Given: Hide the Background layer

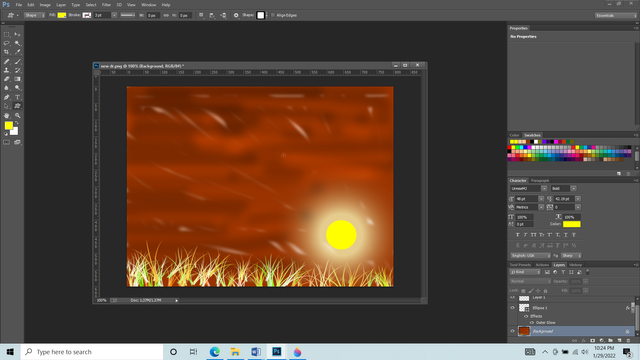Looking at the screenshot, I should (512, 331).
